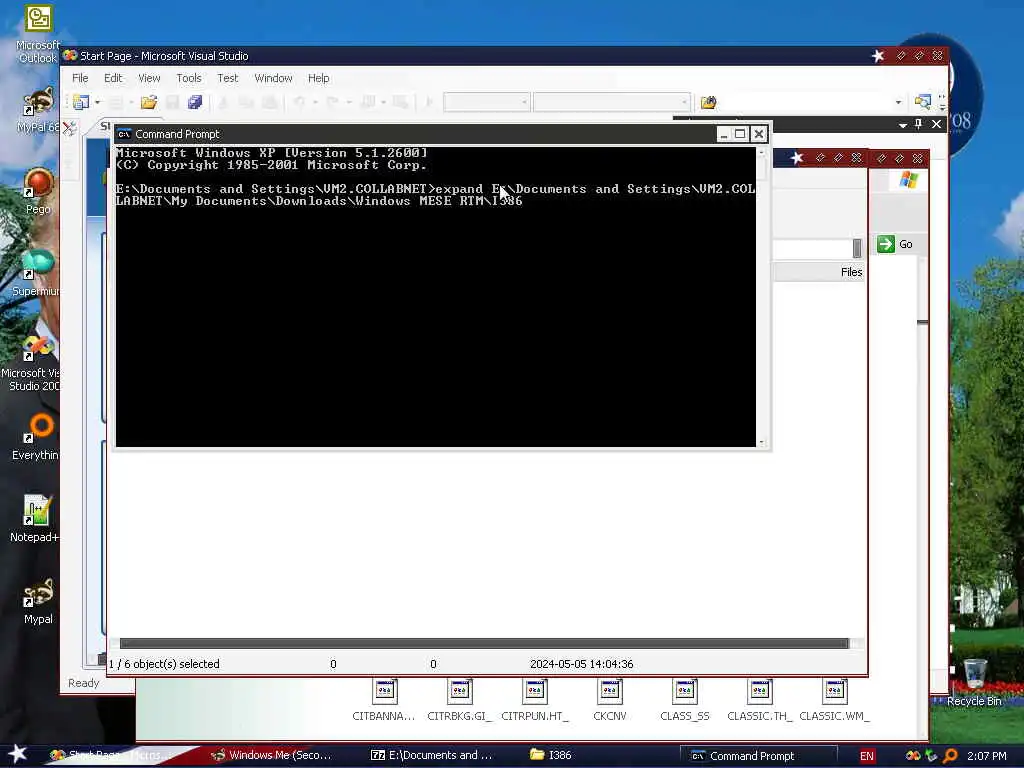Screen dimensions: 1024x768
Task: Click the orange search tray icon
Action: coord(950,756)
